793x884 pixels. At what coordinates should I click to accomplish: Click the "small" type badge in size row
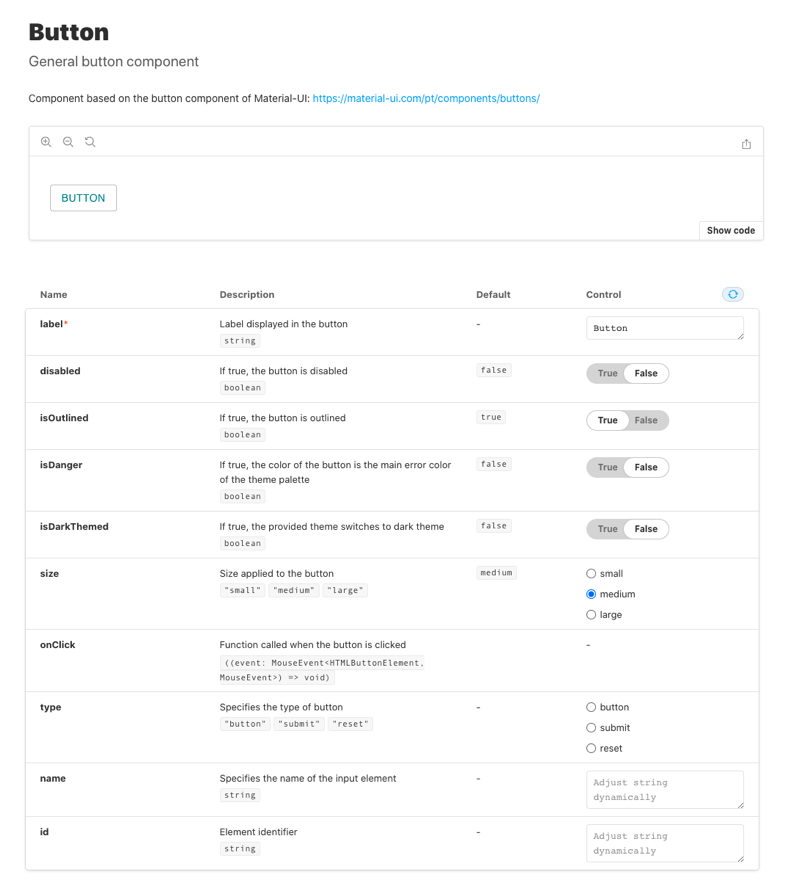242,590
